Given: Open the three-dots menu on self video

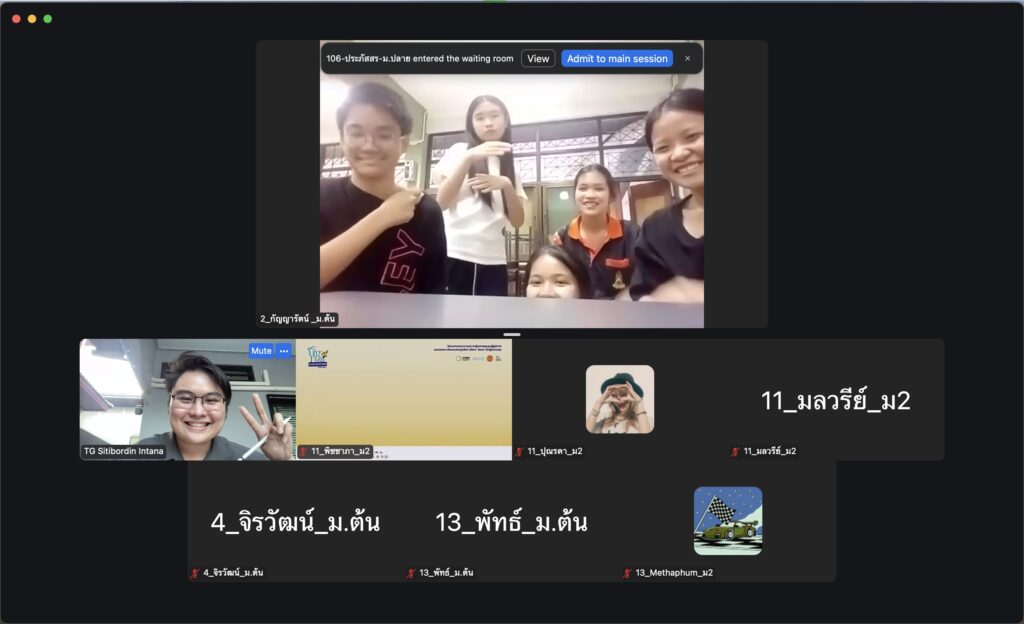Looking at the screenshot, I should click(284, 351).
